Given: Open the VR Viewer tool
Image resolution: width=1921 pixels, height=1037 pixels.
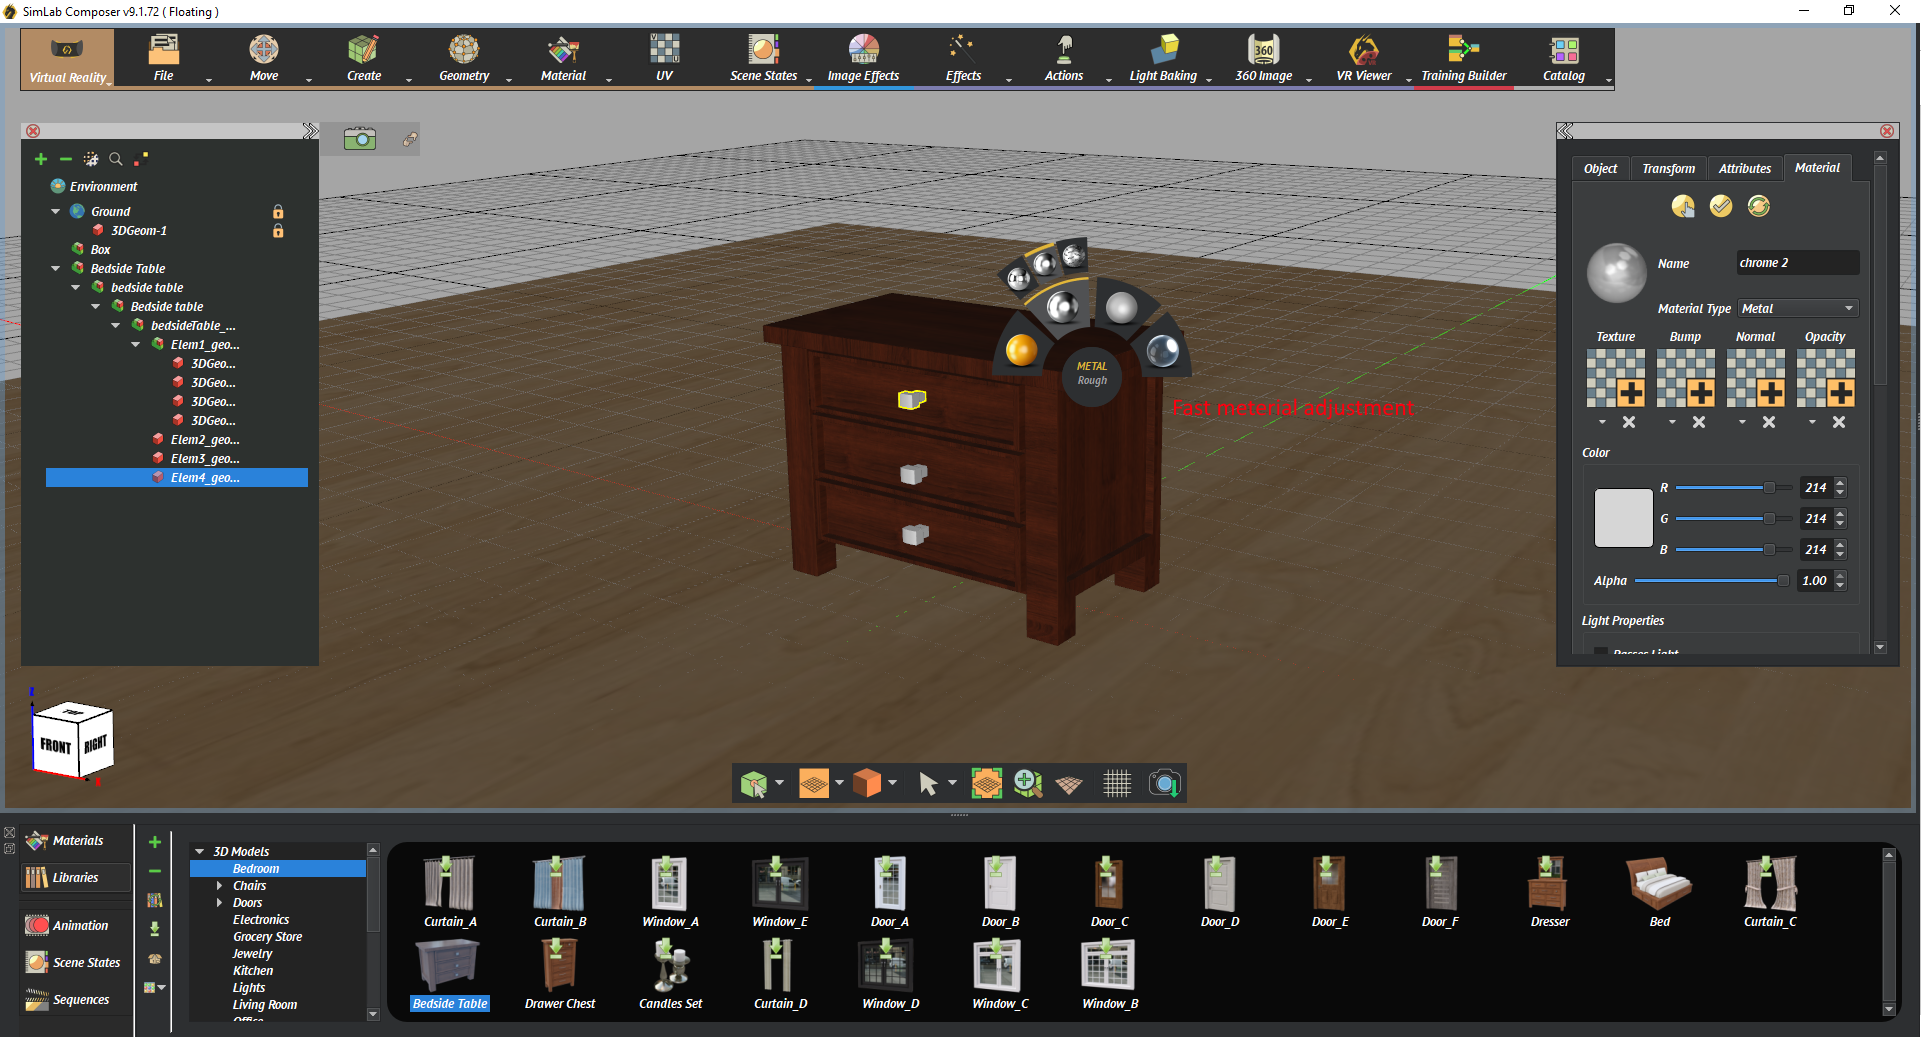Looking at the screenshot, I should click(x=1363, y=58).
